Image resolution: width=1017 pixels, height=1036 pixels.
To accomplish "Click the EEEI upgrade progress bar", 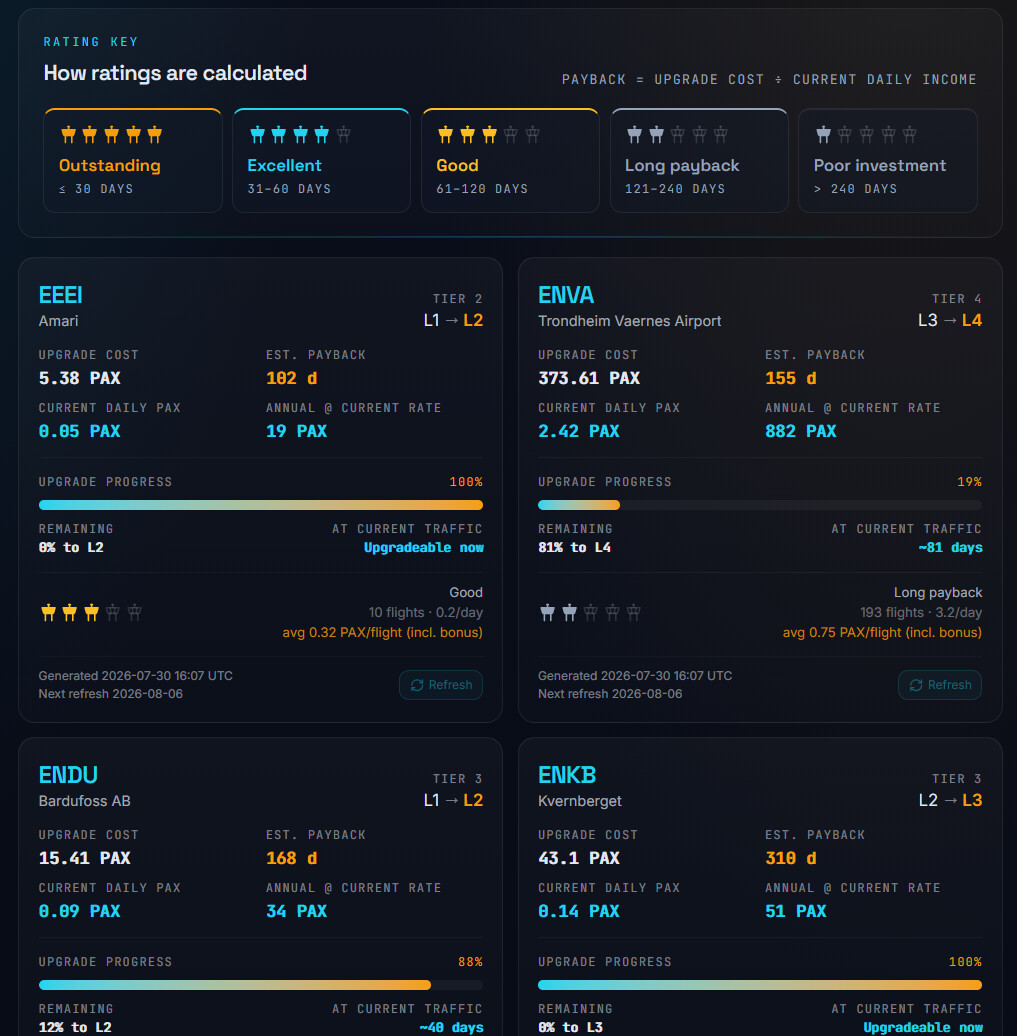I will [x=261, y=505].
